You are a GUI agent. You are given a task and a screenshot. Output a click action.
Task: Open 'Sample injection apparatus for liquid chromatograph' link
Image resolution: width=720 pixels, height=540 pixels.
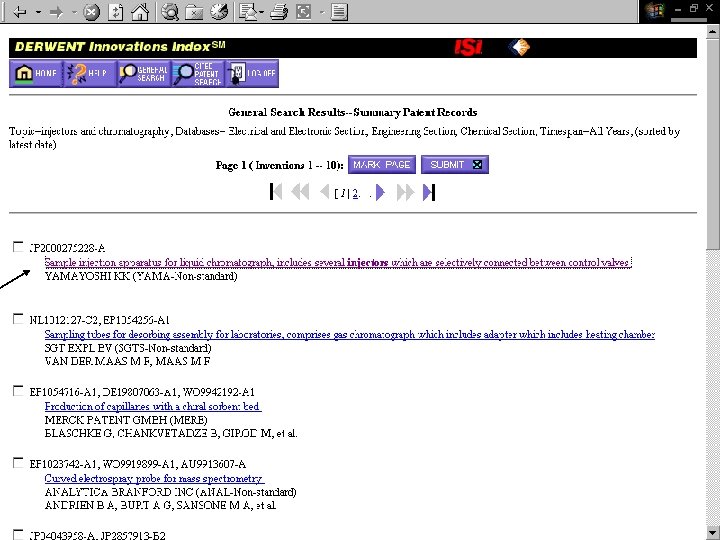coord(338,263)
